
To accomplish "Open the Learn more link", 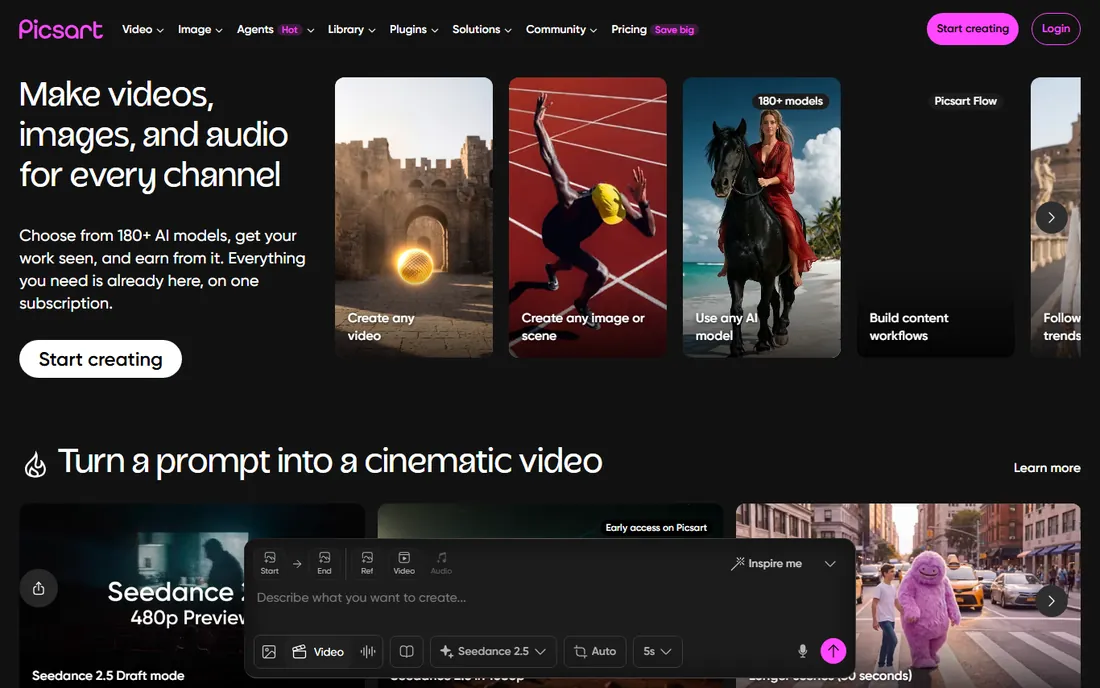I will (x=1047, y=468).
